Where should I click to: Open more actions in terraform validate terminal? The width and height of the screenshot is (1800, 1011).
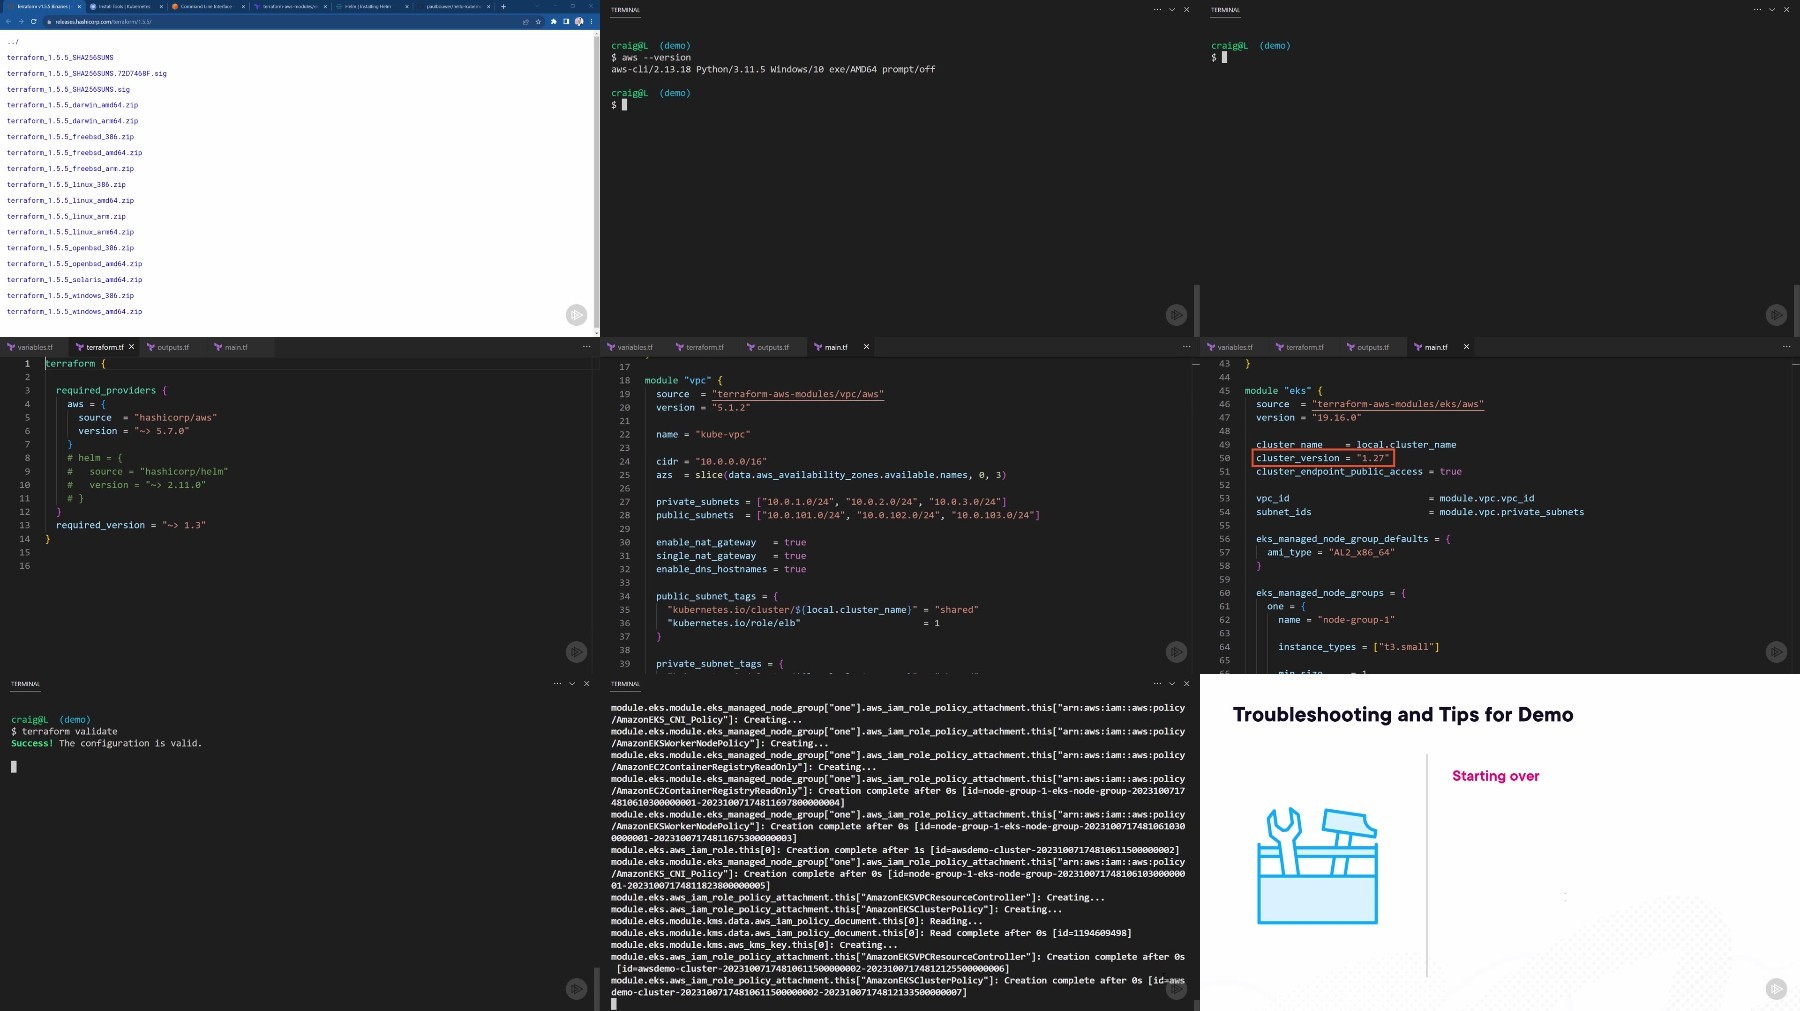[557, 684]
